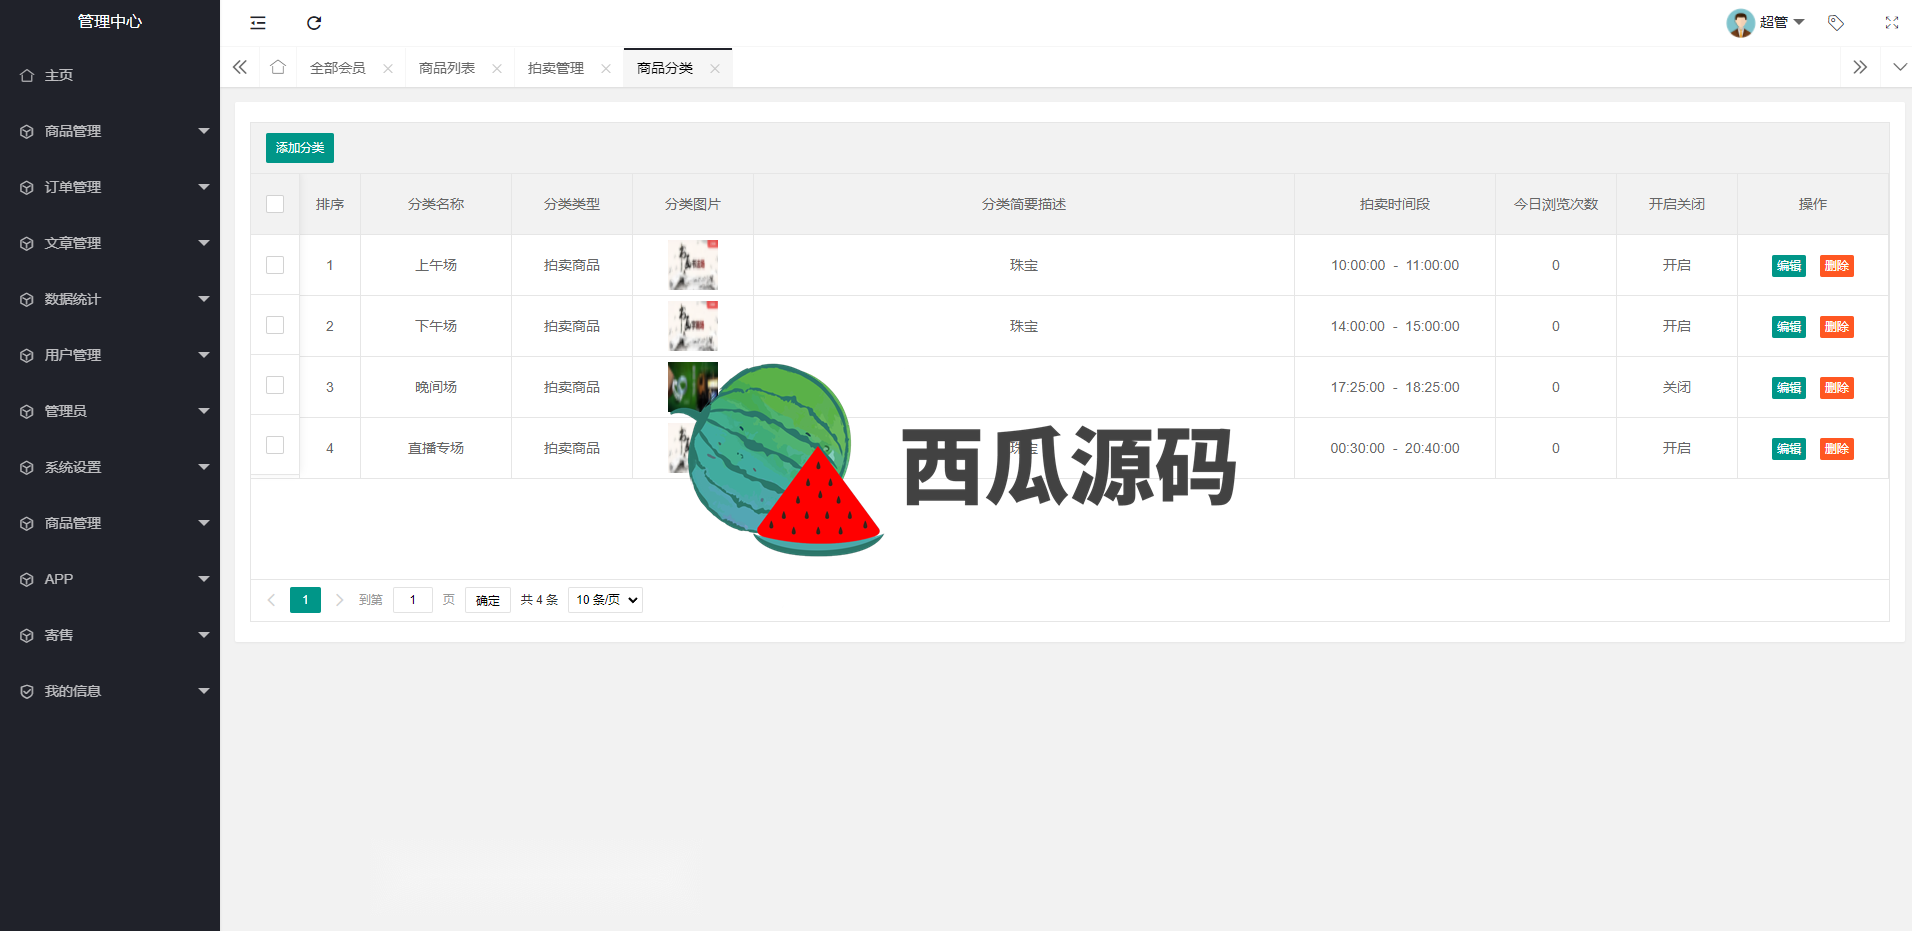Tick the checkbox for 晚间场 row
Screen dimensions: 1912x931
point(275,386)
